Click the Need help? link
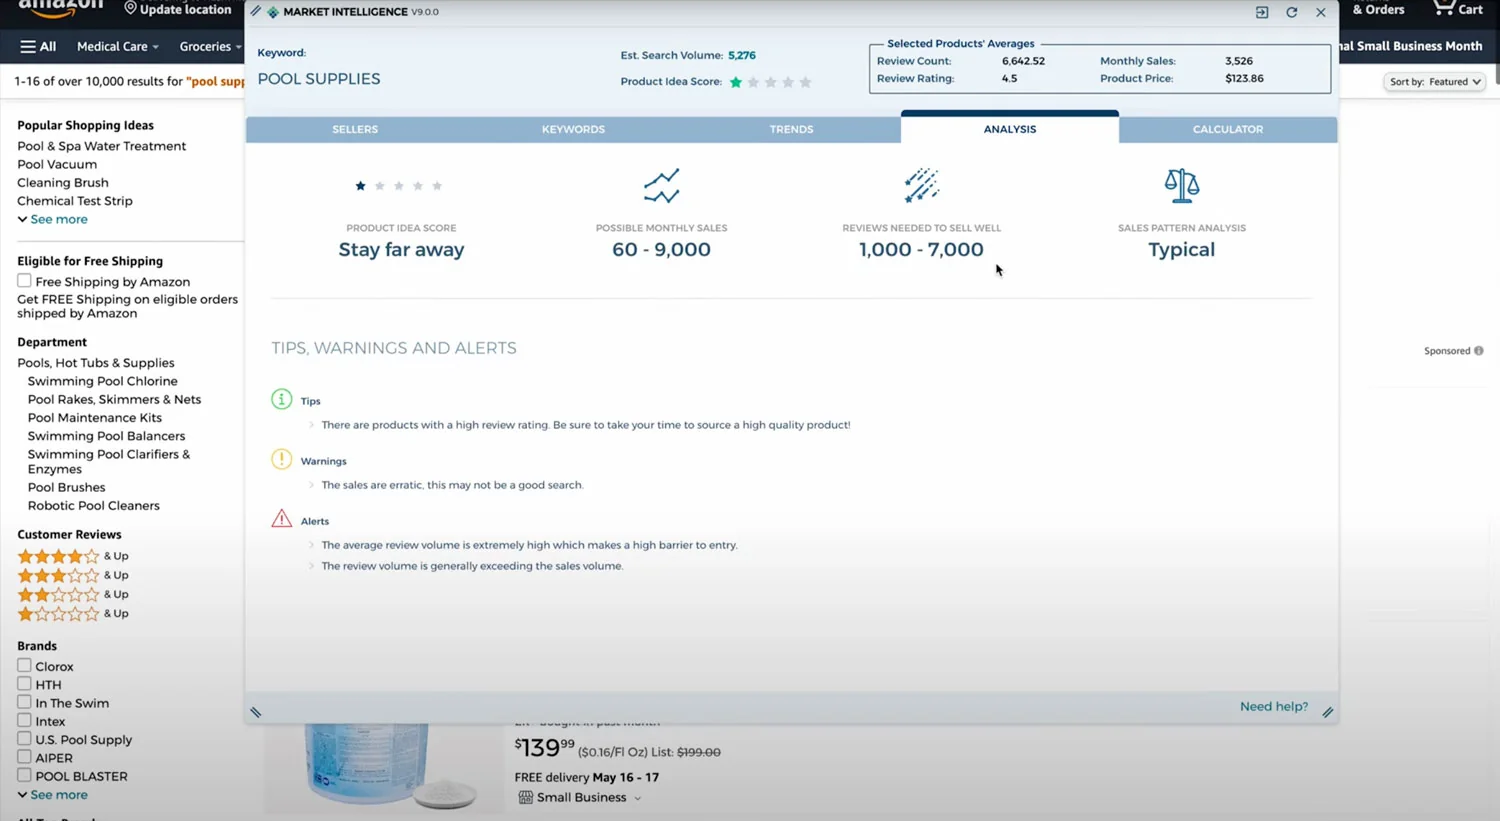1500x821 pixels. tap(1273, 707)
